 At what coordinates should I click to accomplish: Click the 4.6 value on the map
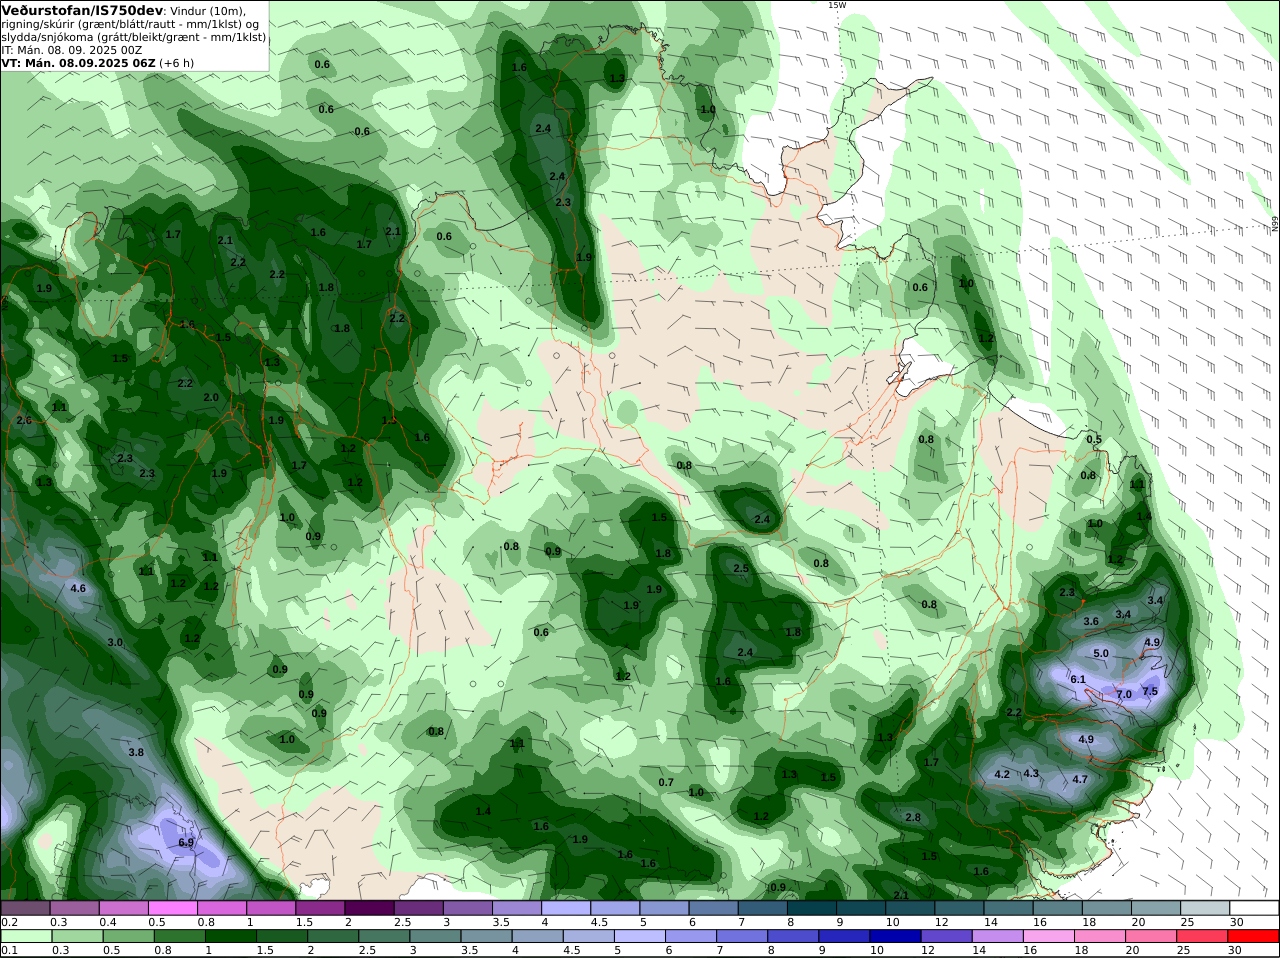(78, 588)
